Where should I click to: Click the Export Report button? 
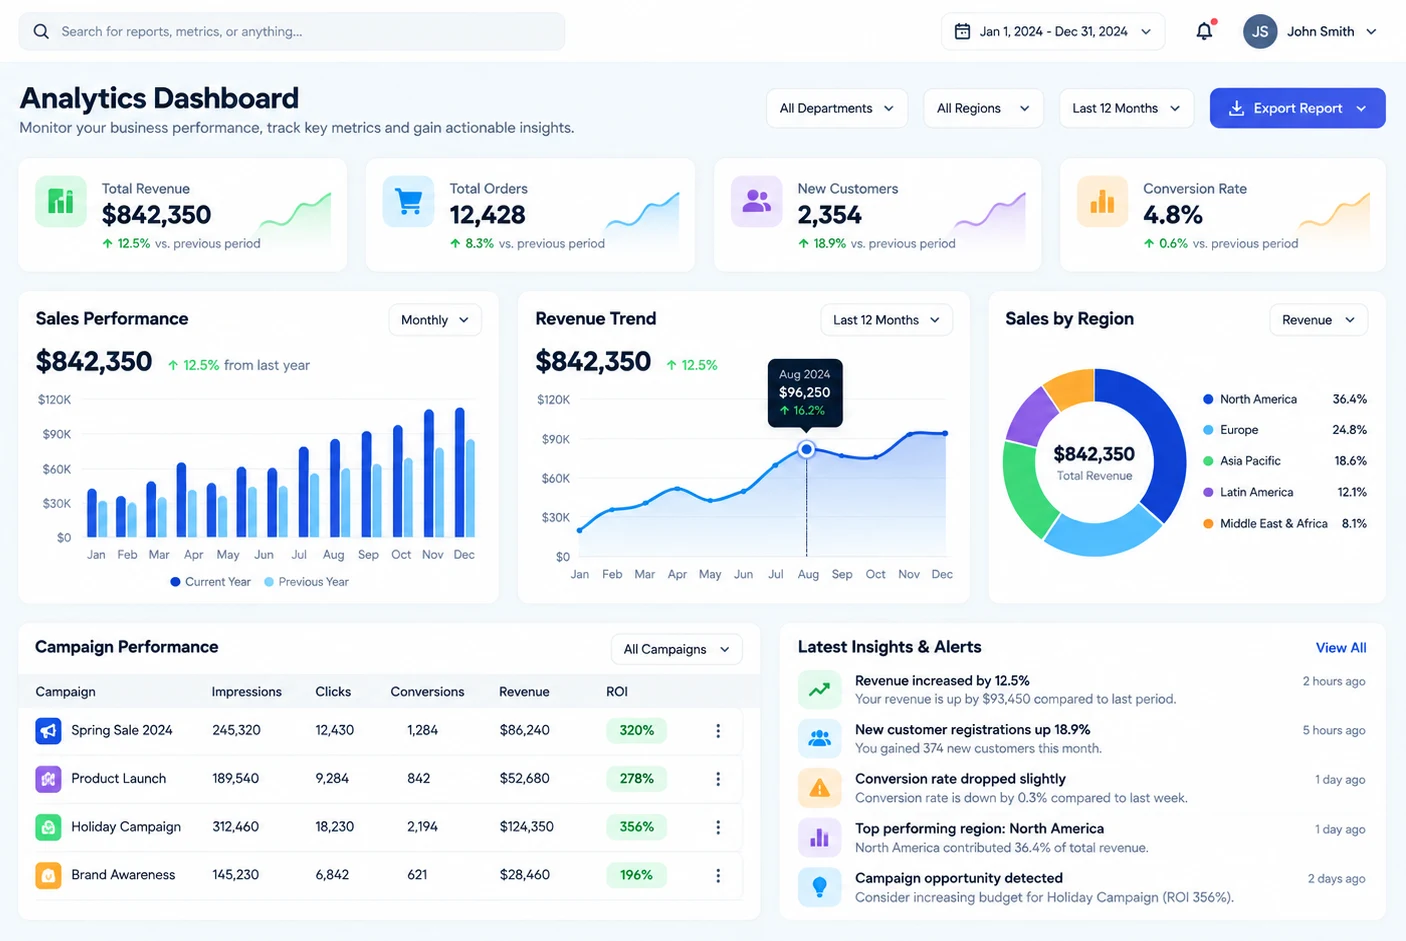pyautogui.click(x=1298, y=108)
